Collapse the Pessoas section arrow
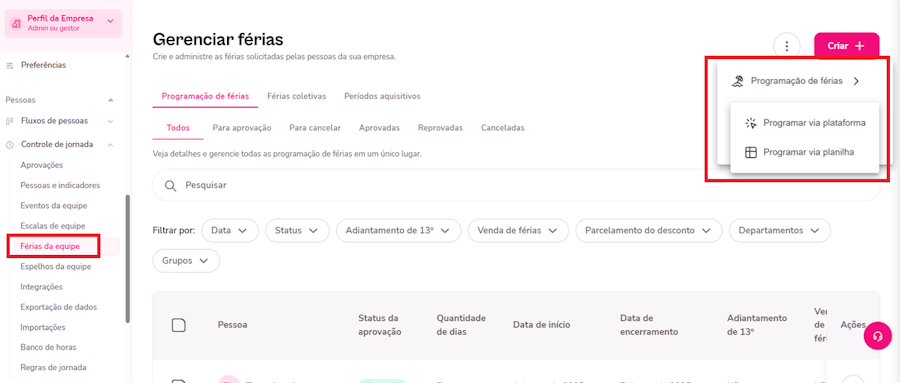 111,100
